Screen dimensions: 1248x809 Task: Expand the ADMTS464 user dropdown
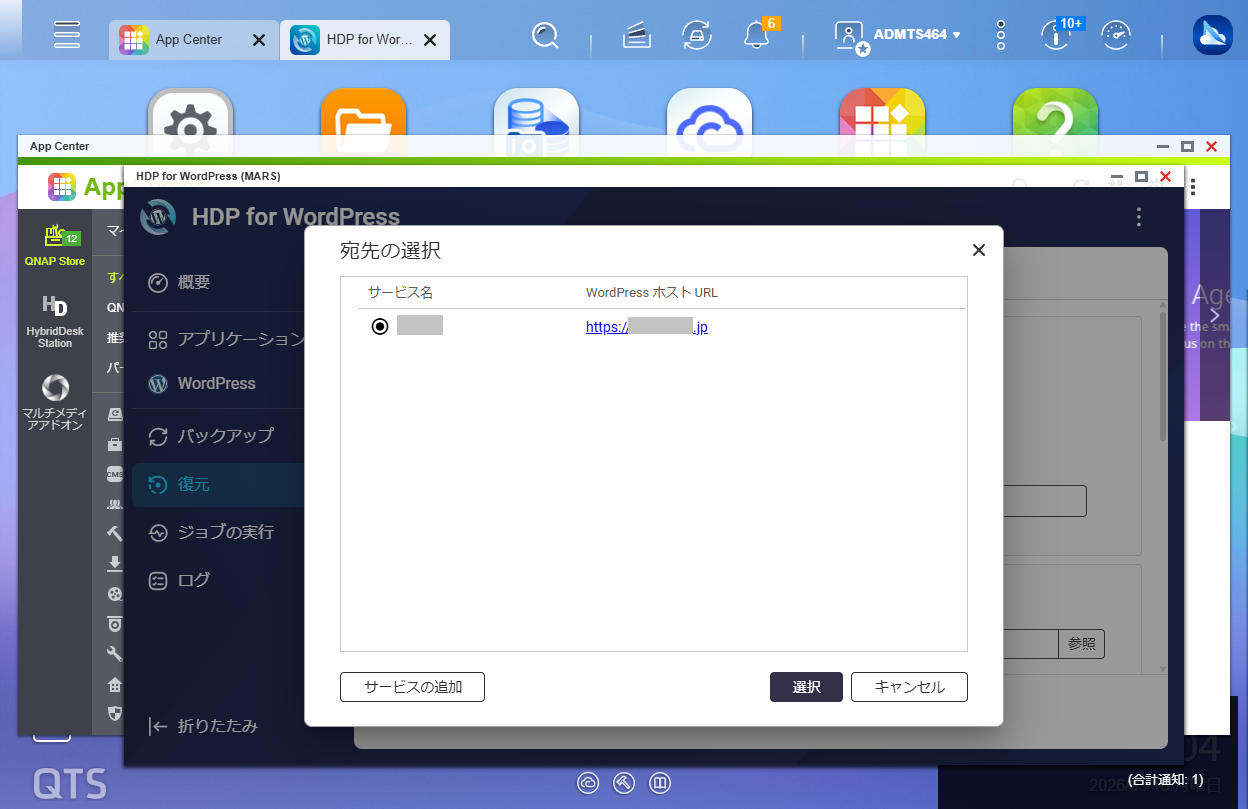[x=916, y=34]
